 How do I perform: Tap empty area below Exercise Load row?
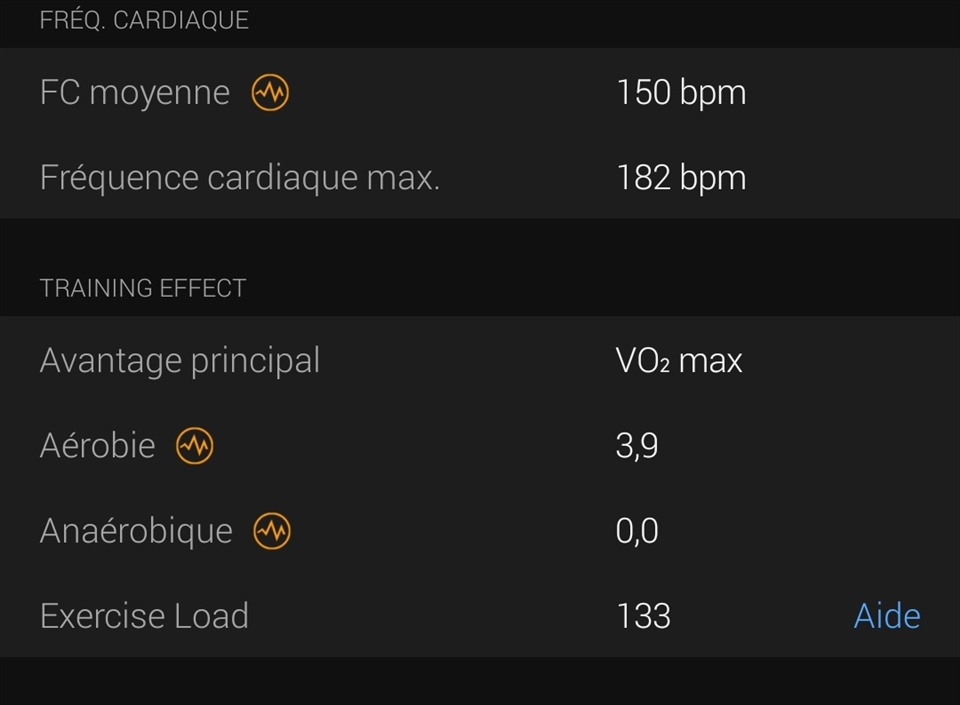point(480,681)
